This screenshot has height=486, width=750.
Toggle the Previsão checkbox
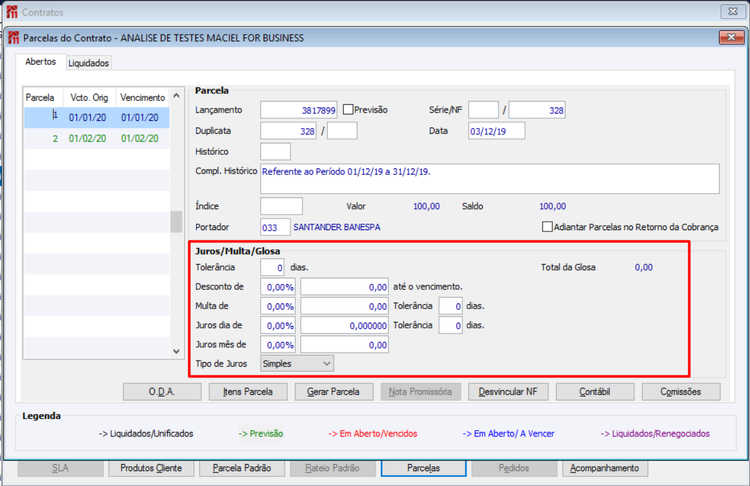pos(348,110)
